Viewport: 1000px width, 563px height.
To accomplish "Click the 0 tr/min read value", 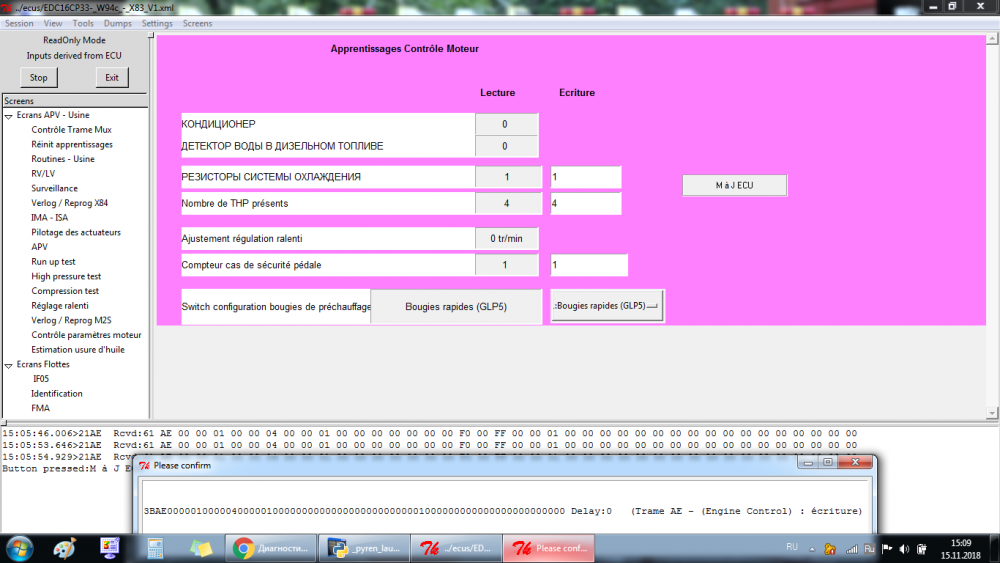I will point(506,238).
